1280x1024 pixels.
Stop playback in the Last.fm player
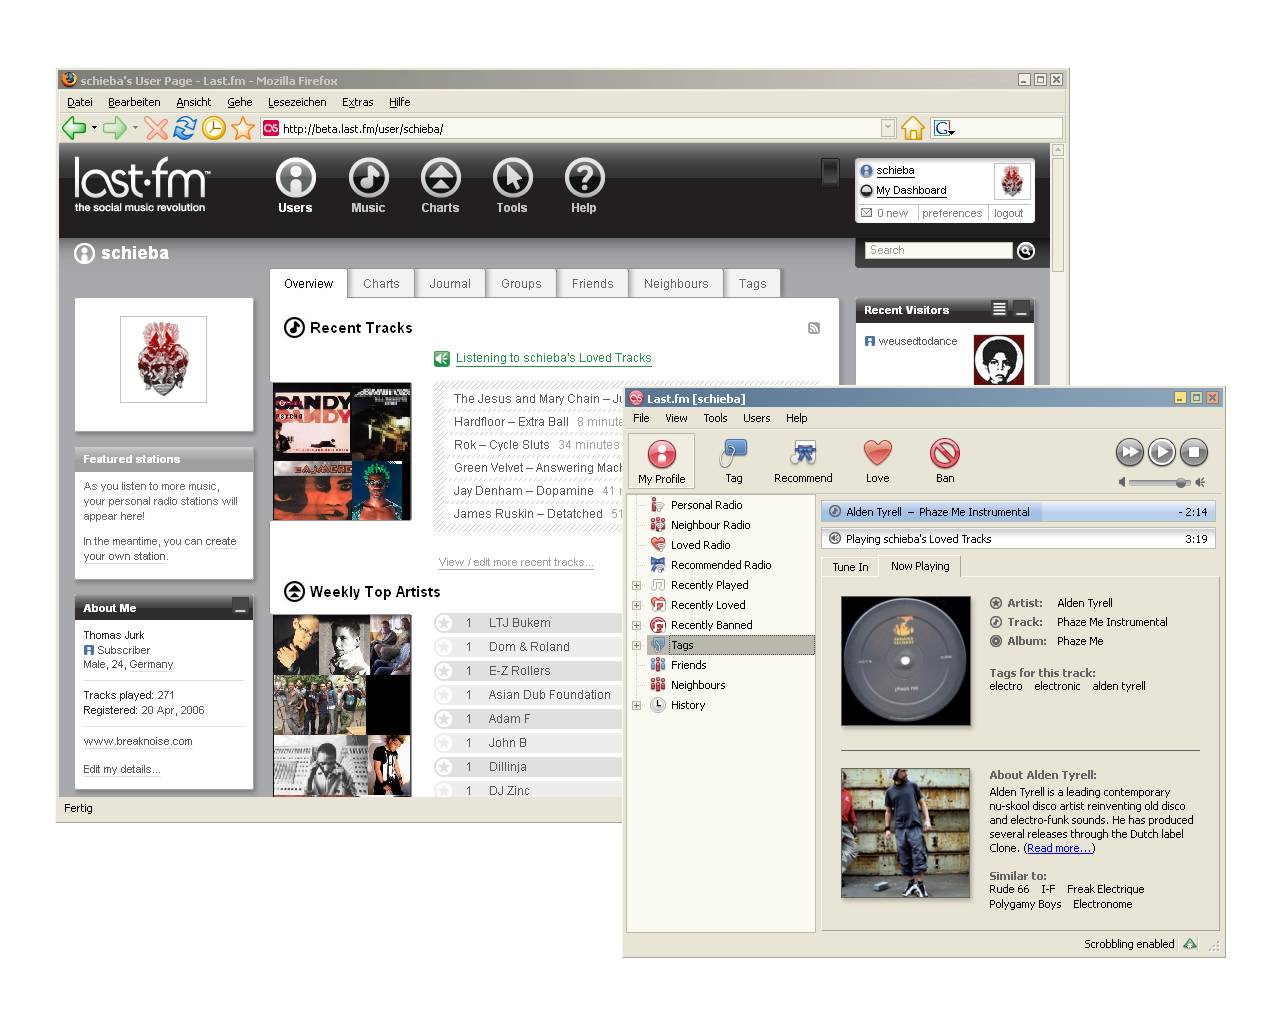click(x=1194, y=452)
